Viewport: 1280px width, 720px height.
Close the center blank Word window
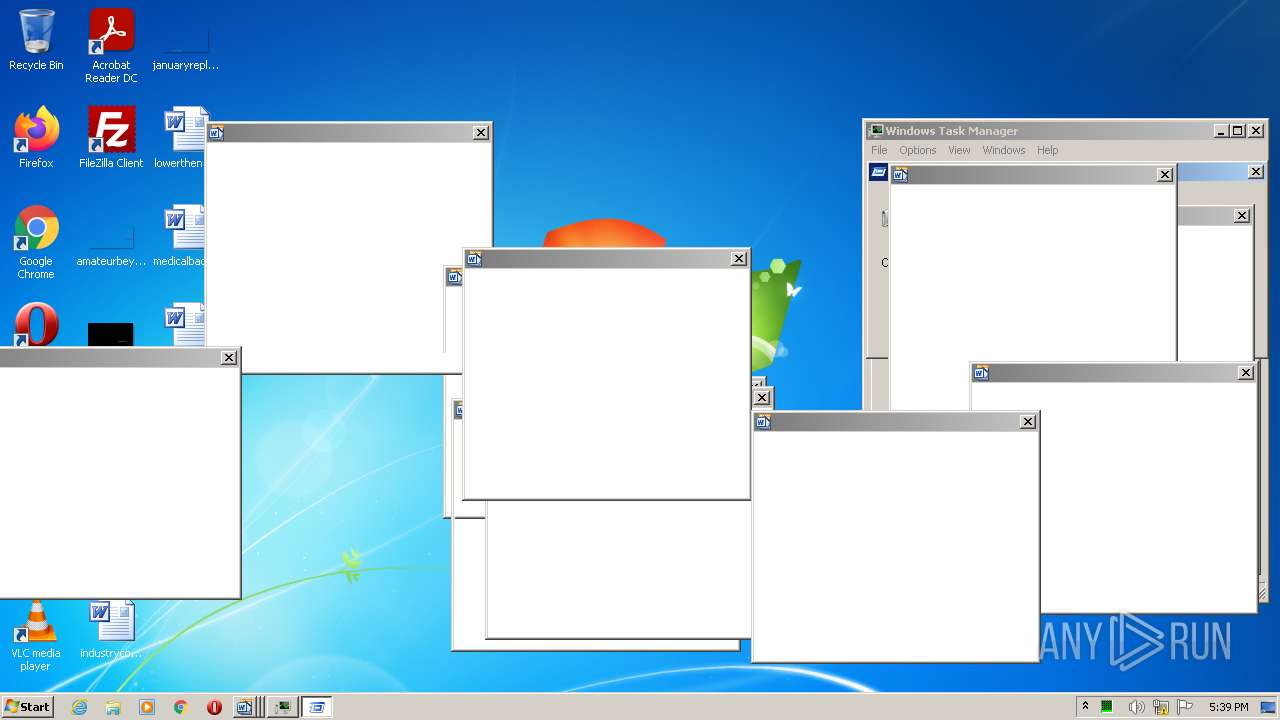739,259
